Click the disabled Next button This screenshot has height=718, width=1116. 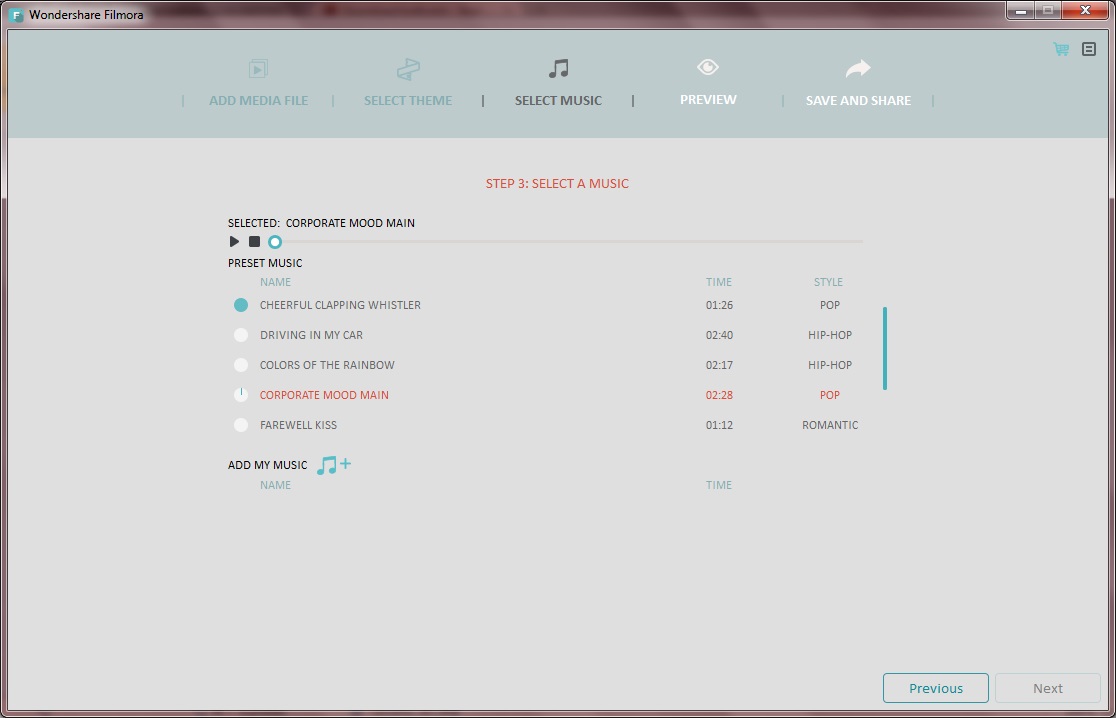point(1047,688)
